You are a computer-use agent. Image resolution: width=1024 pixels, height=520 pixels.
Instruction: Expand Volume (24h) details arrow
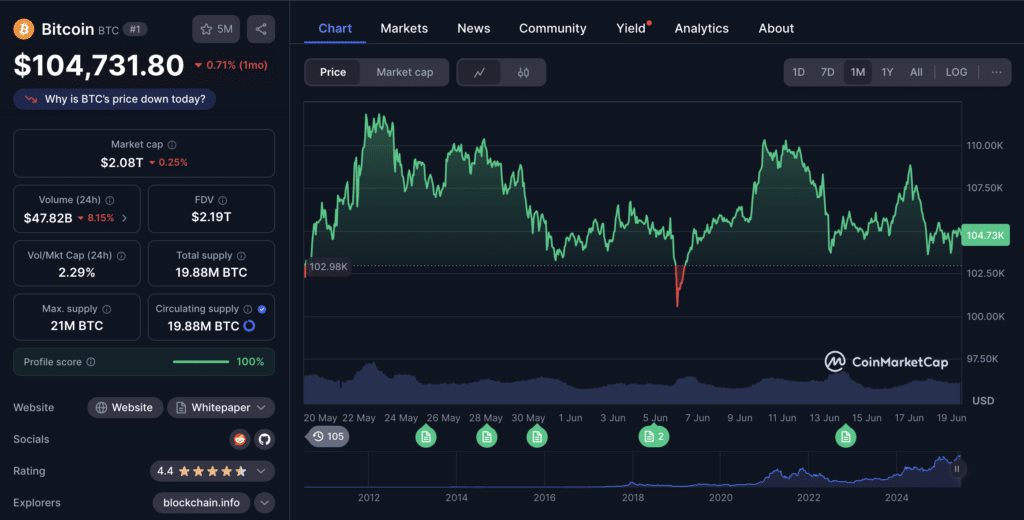[x=124, y=218]
